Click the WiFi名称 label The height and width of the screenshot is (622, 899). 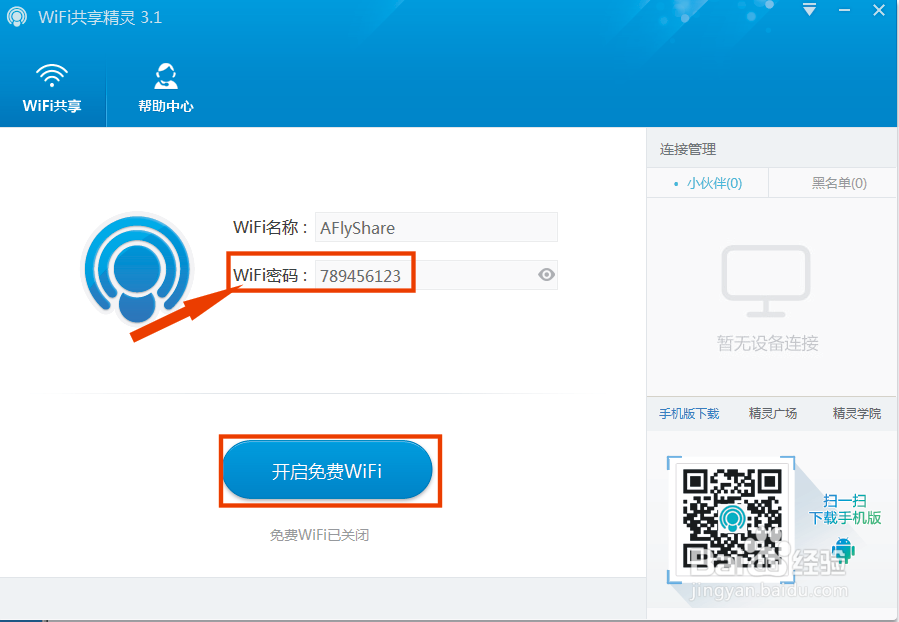271,227
